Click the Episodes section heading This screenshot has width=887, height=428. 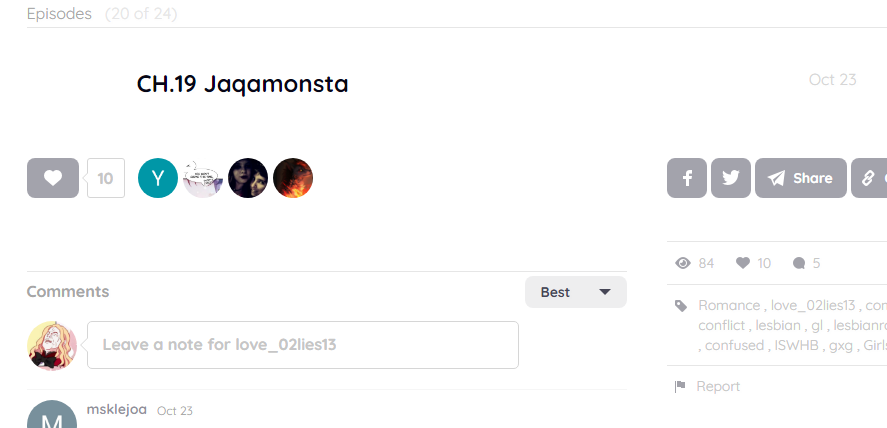59,14
